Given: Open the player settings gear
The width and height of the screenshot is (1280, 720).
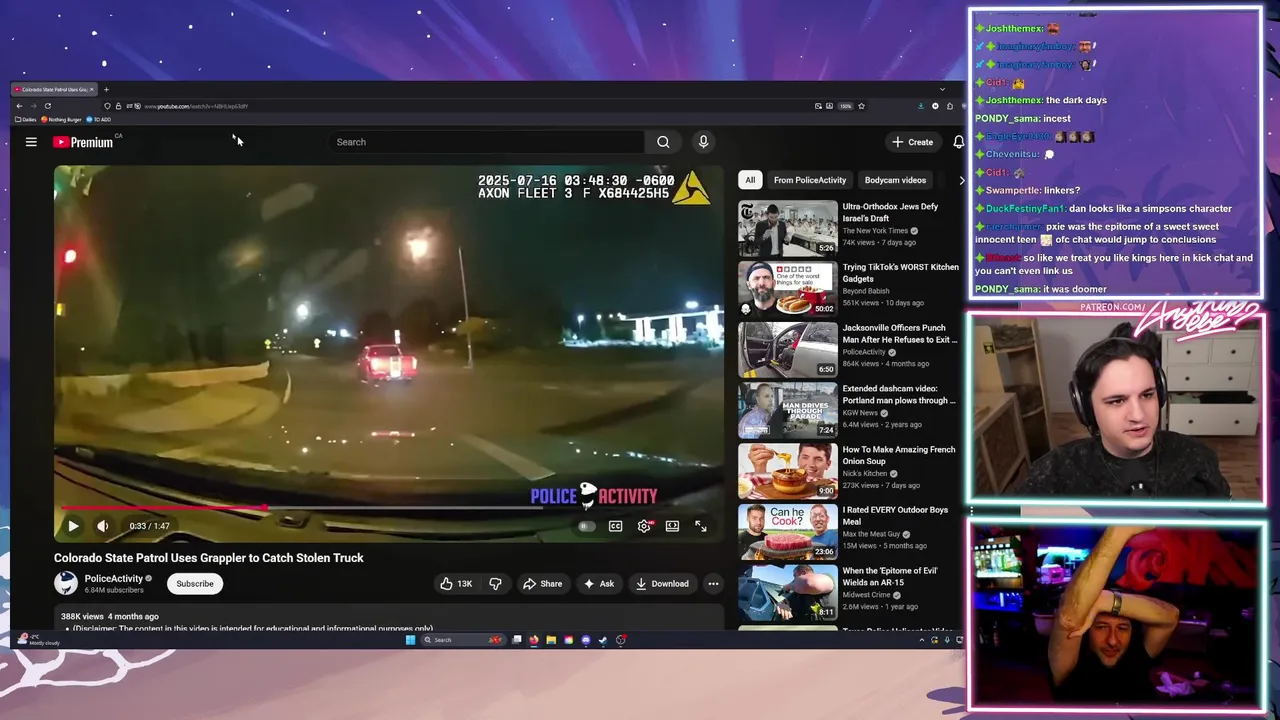Looking at the screenshot, I should click(645, 526).
